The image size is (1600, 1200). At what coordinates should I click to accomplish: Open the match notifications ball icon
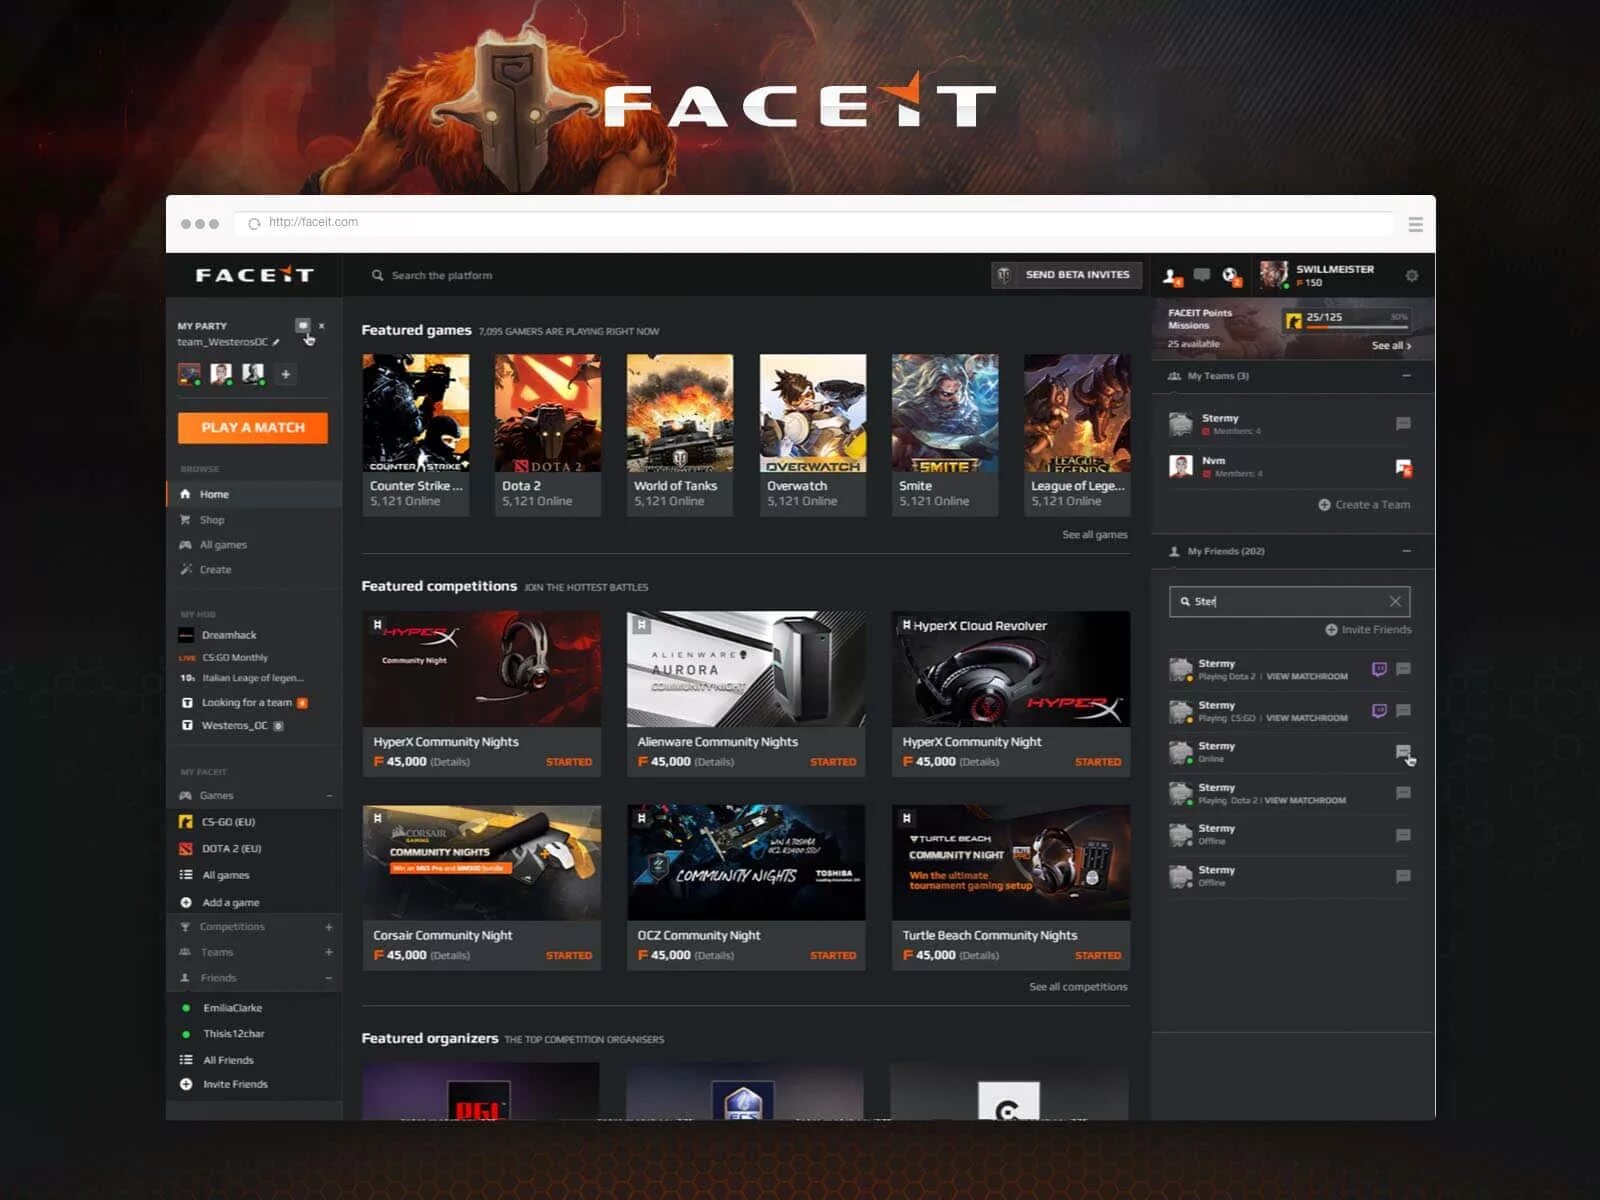(x=1231, y=275)
